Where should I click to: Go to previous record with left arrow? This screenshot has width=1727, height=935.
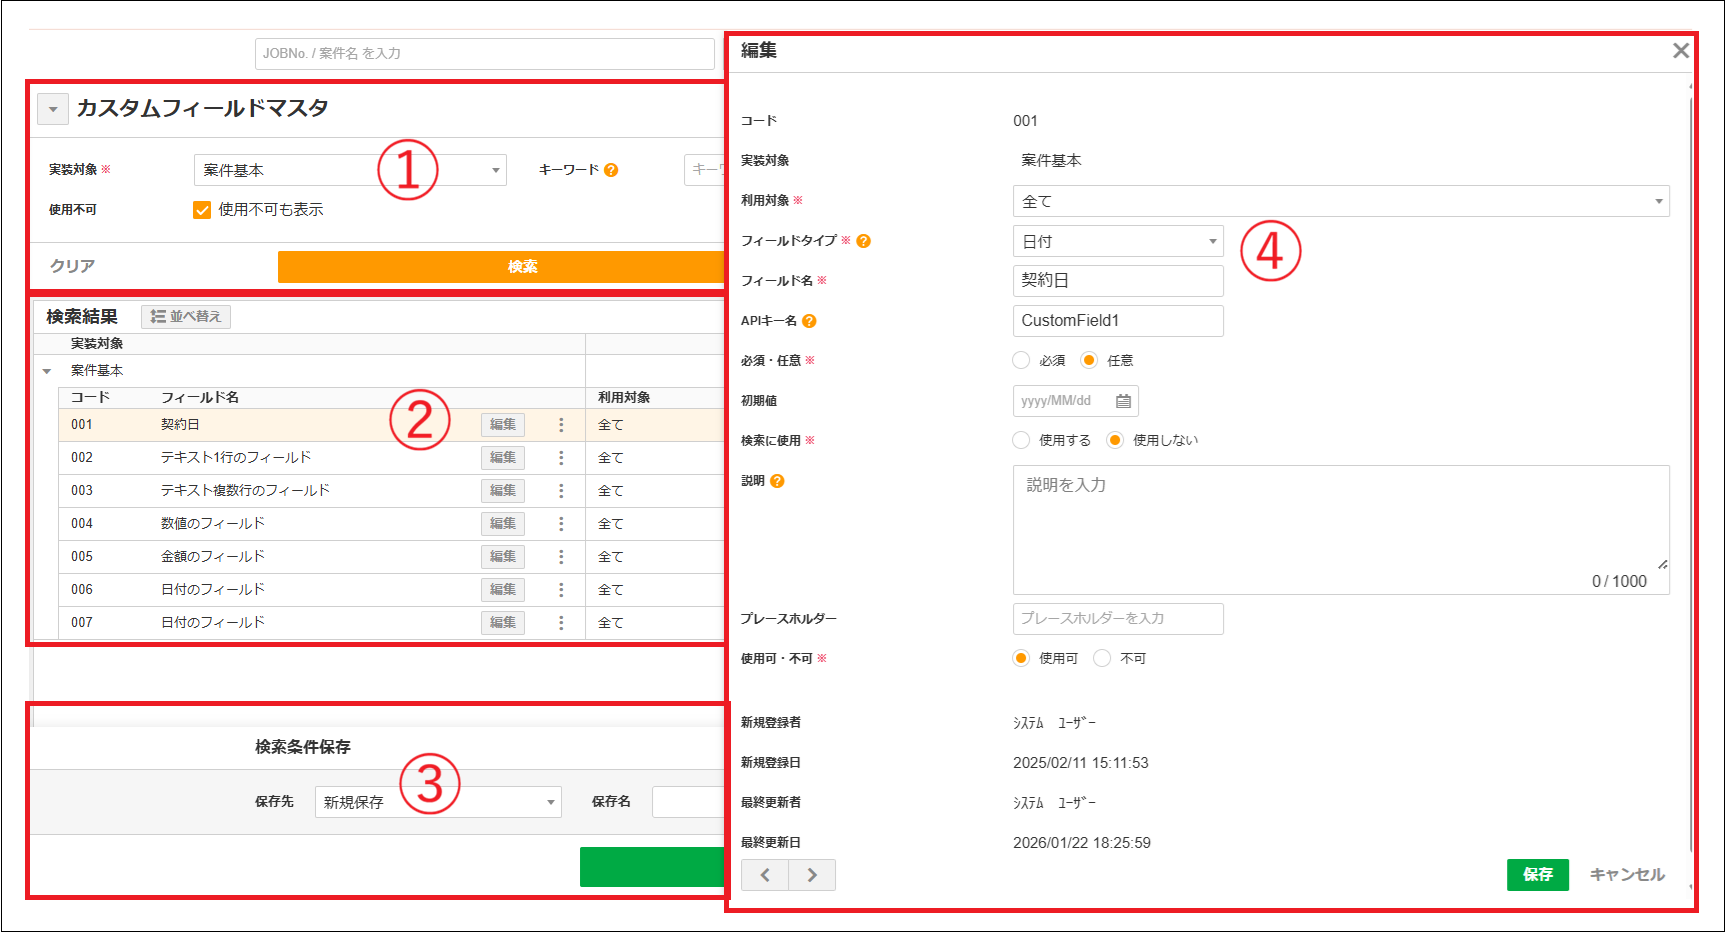pos(765,875)
